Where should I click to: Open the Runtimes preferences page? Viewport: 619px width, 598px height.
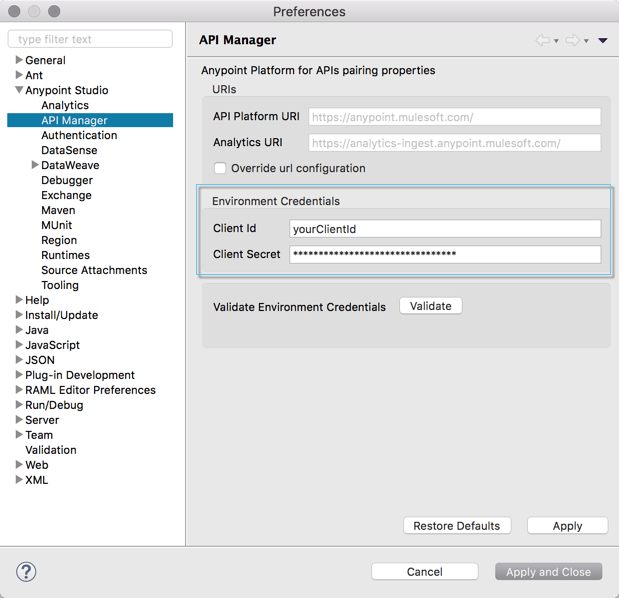click(x=66, y=255)
